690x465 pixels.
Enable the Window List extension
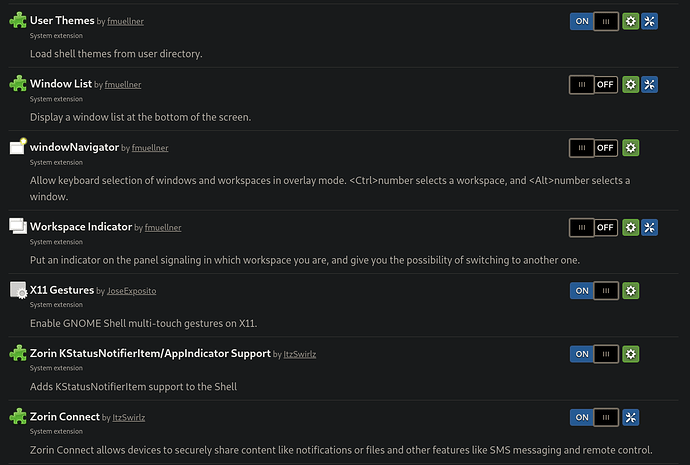coord(594,85)
